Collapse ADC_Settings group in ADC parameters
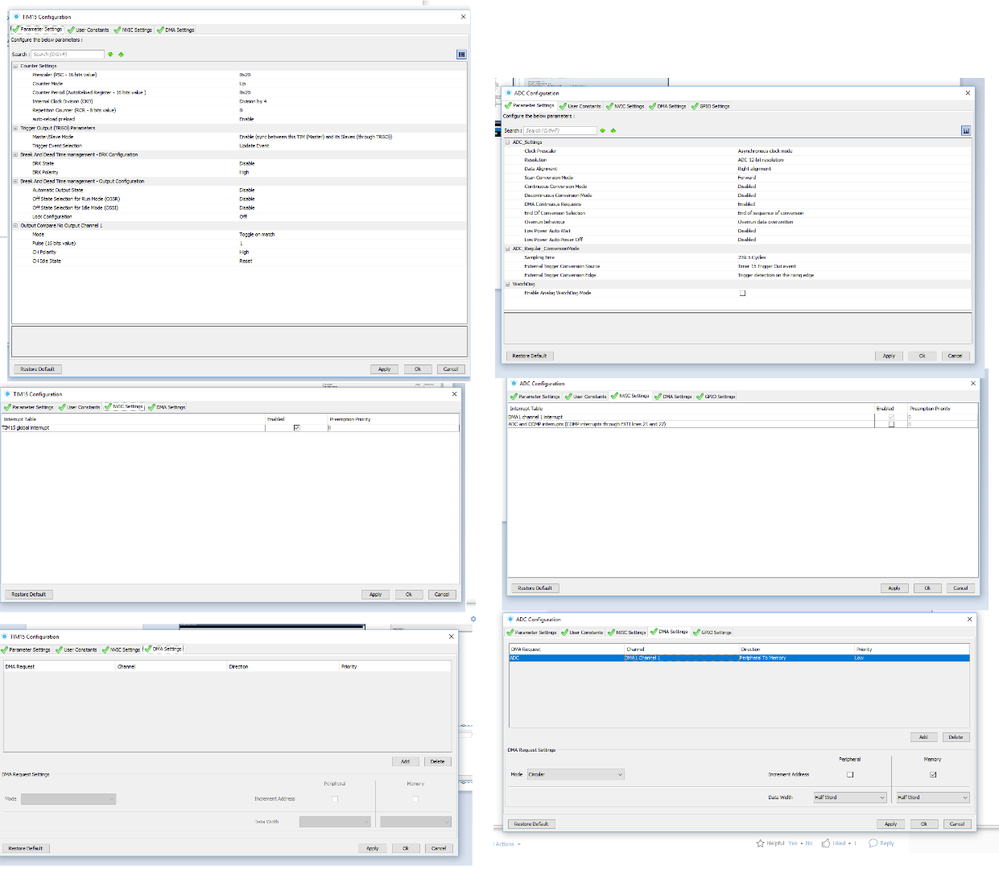Screen dimensions: 999x869 [508, 142]
